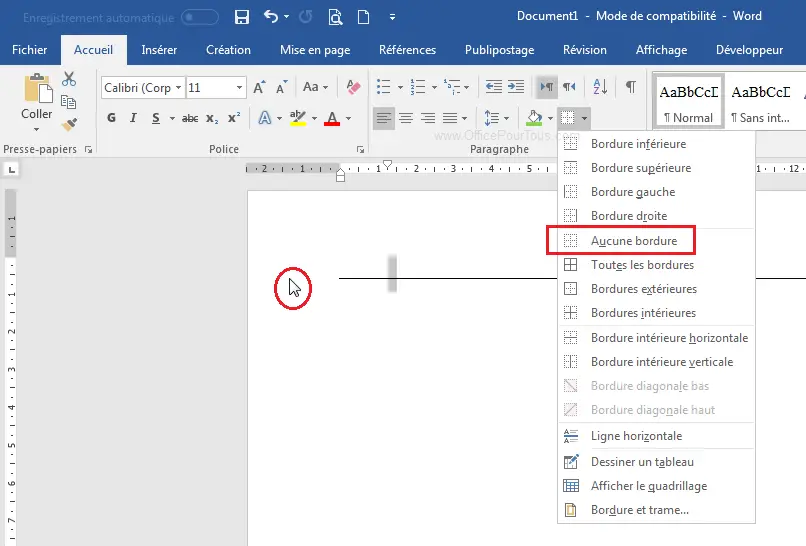Align paragraph to the left

pos(383,118)
